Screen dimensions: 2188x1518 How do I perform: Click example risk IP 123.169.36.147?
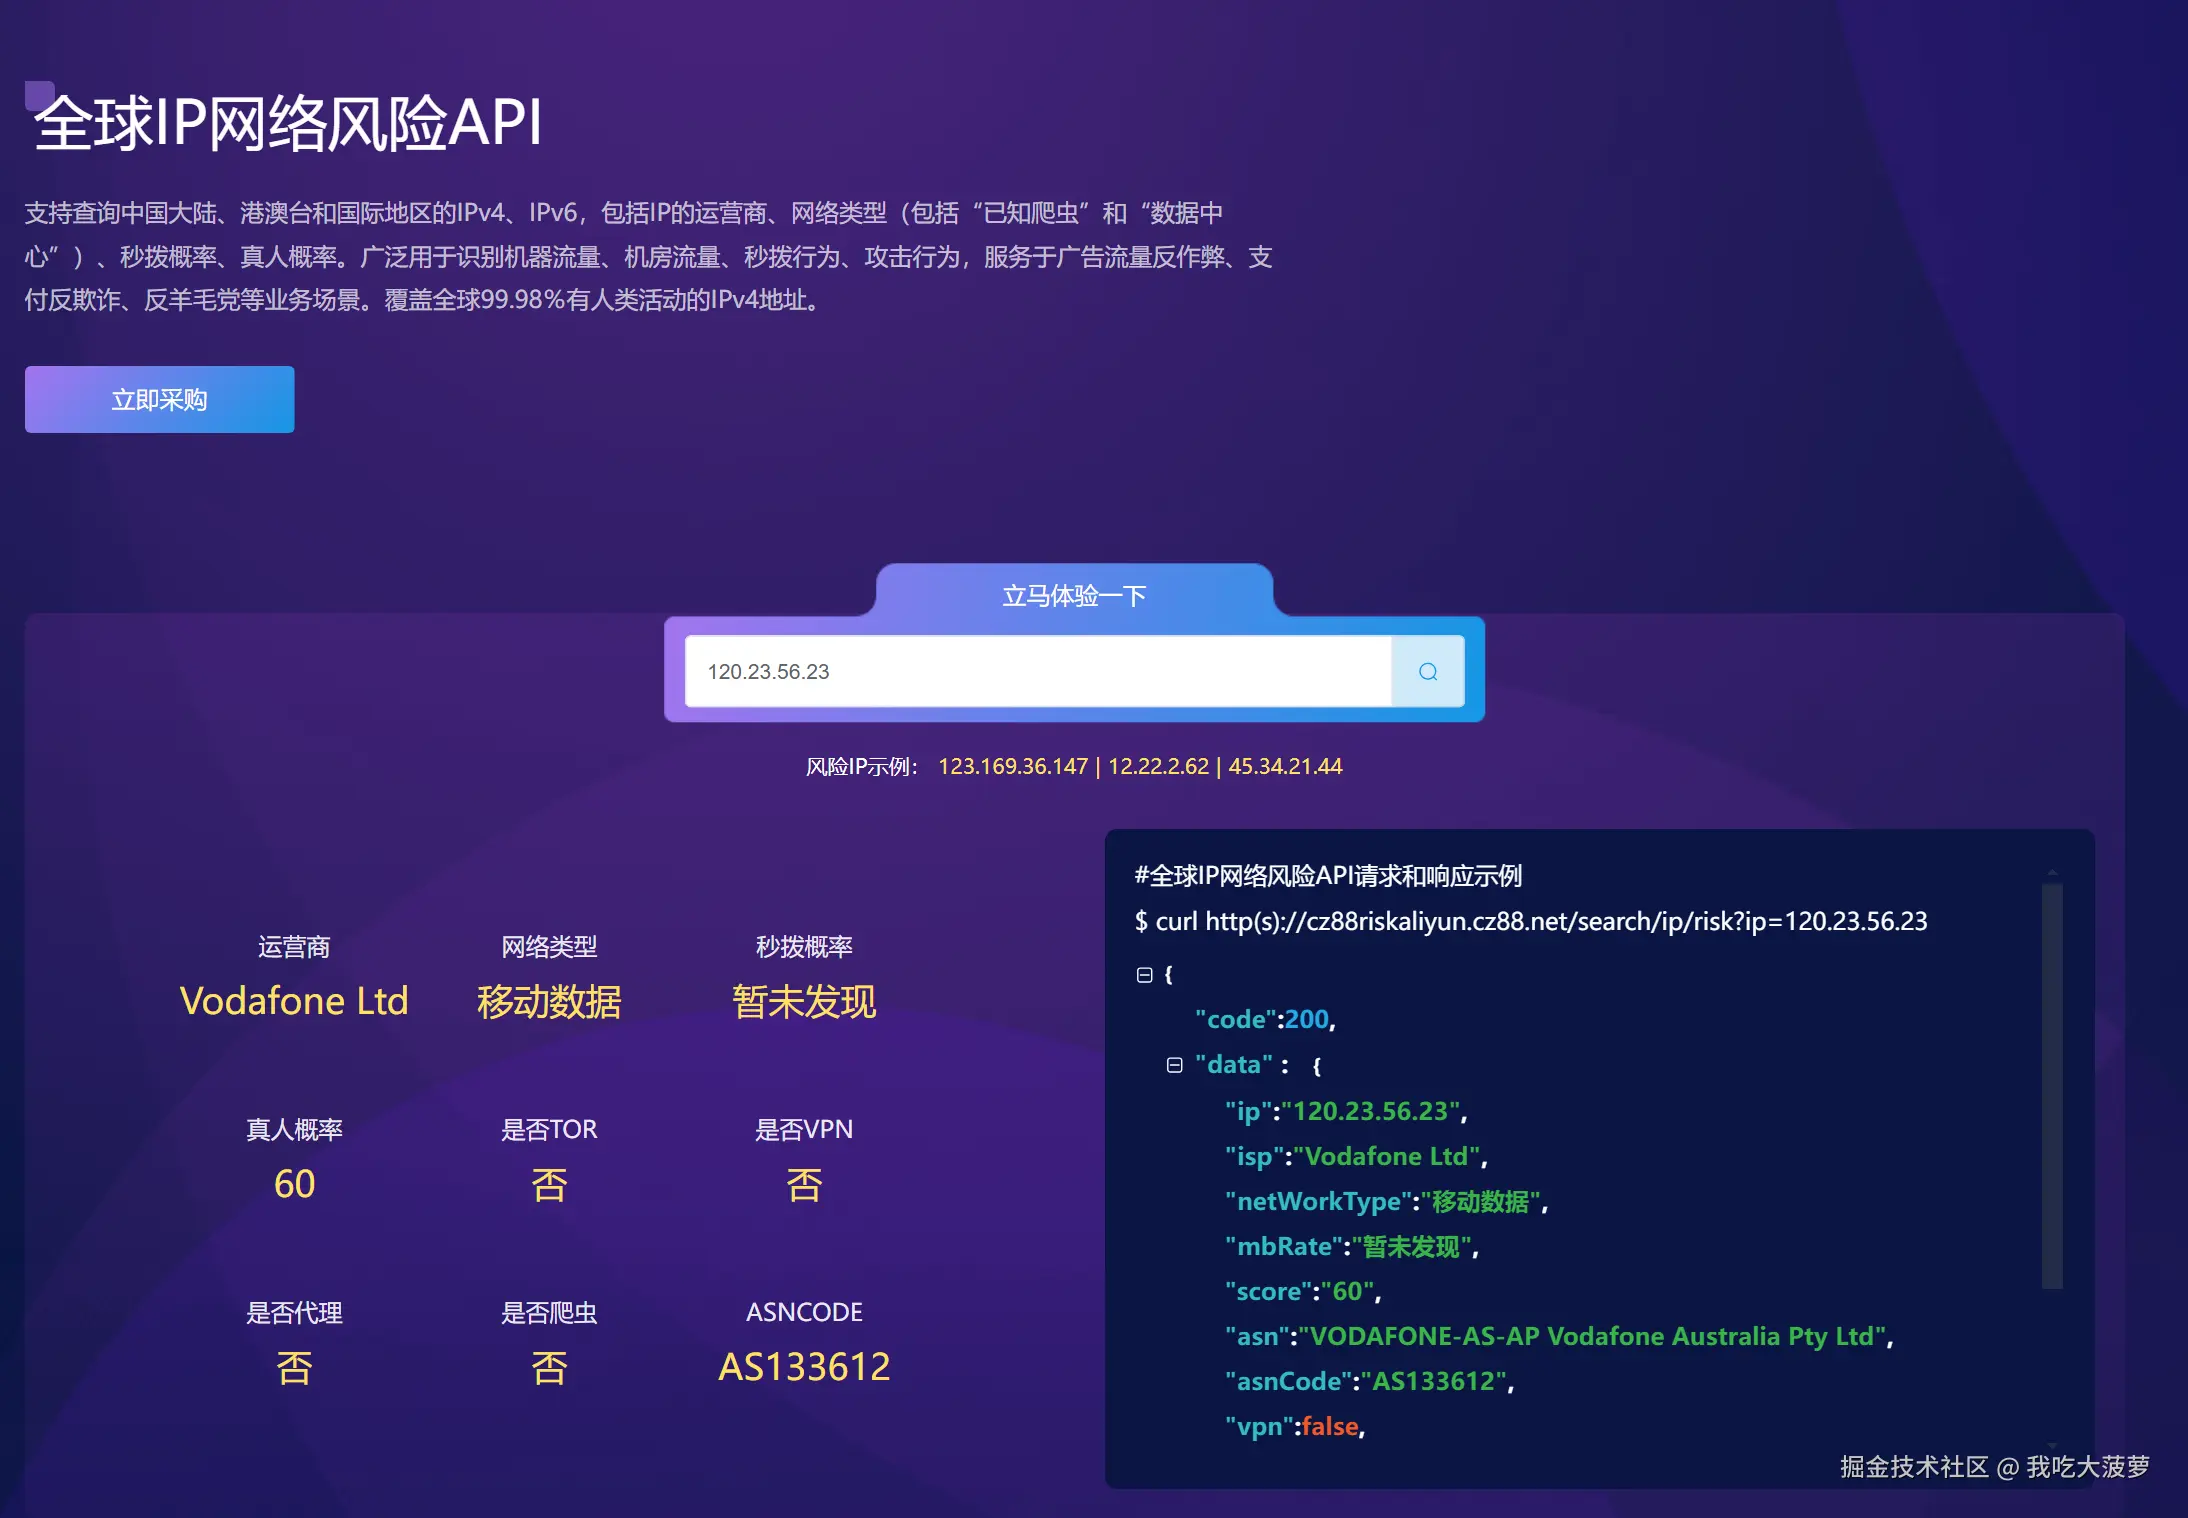[1012, 766]
